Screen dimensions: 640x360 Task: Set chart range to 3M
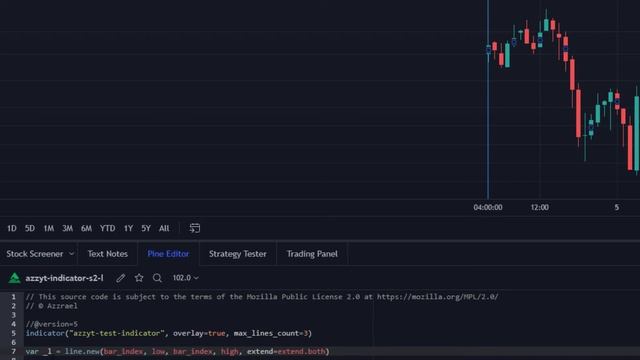pos(67,228)
